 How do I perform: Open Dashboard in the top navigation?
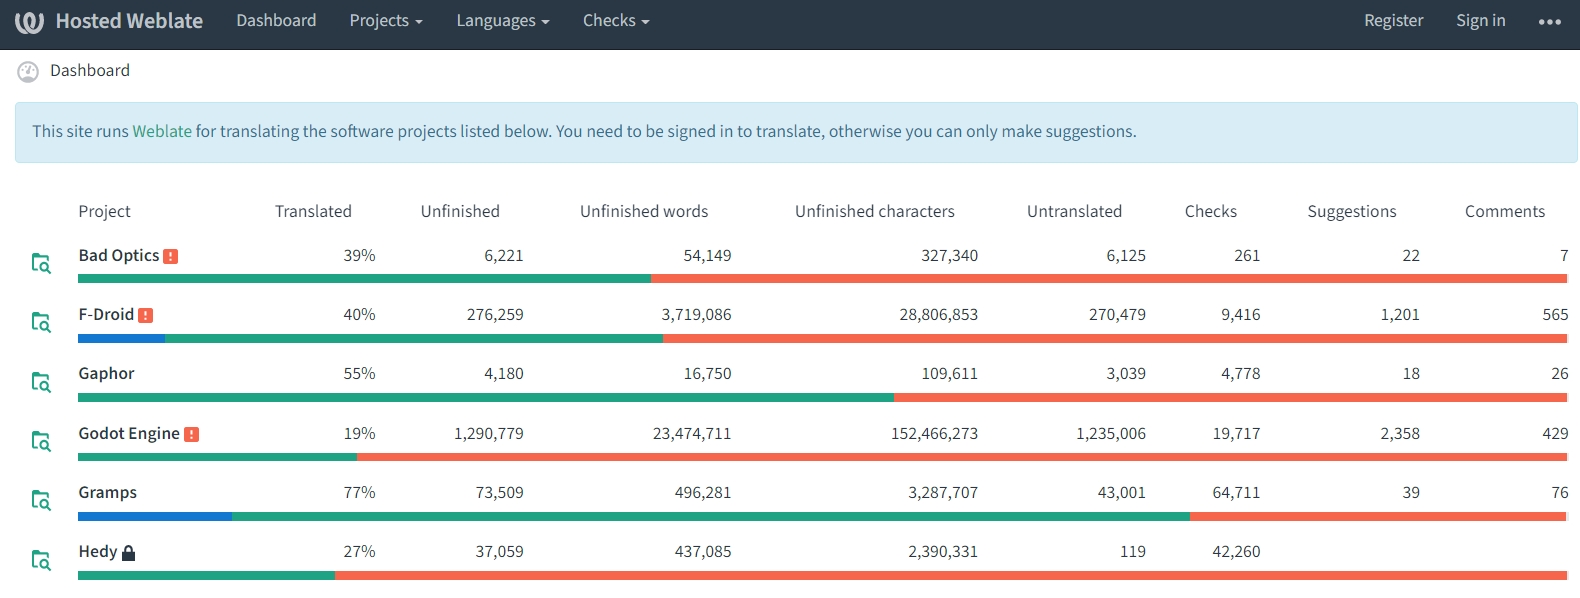[276, 21]
